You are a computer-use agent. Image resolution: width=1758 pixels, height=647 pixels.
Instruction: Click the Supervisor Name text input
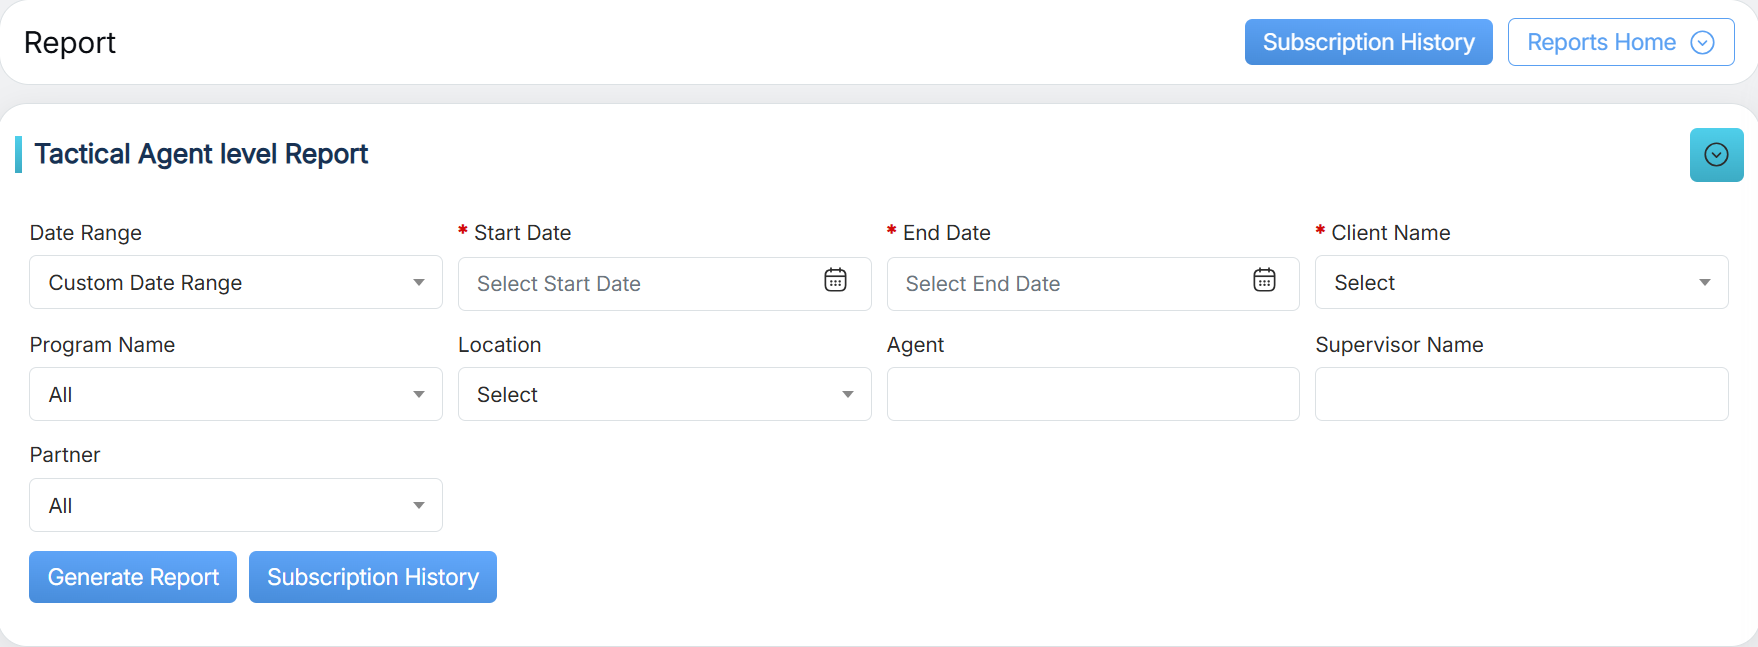coord(1521,394)
